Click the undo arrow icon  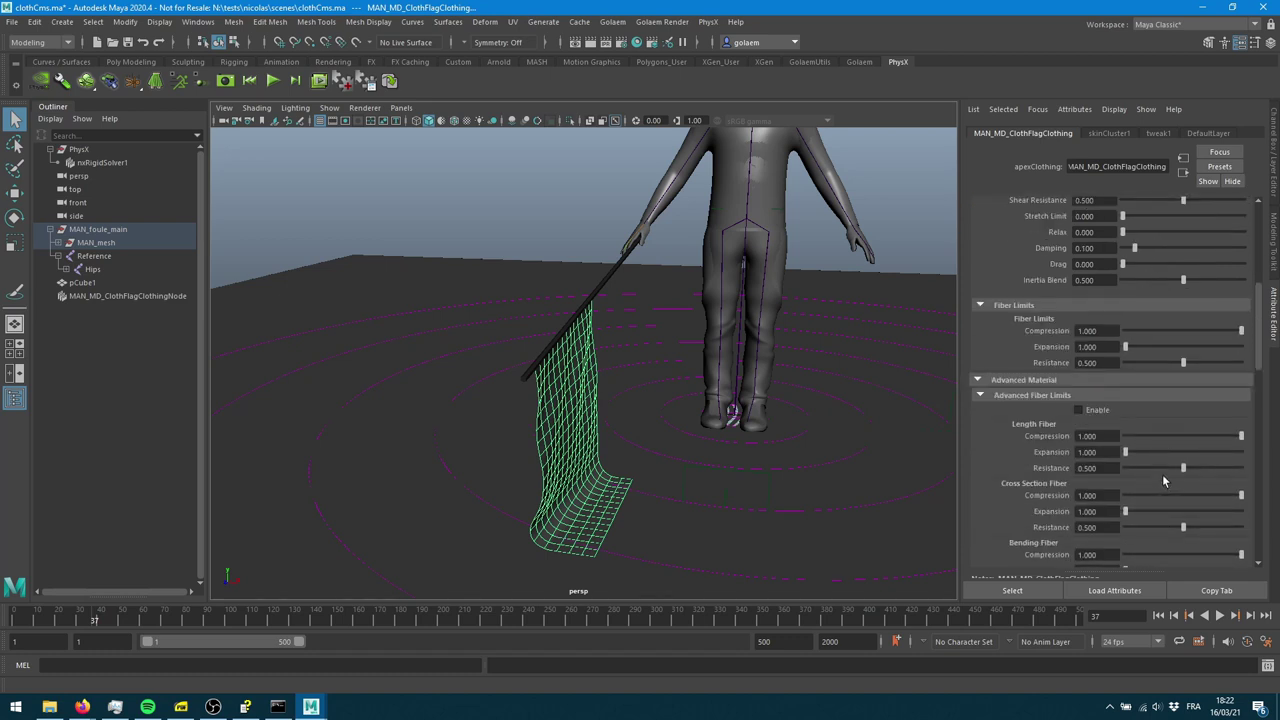tap(143, 42)
